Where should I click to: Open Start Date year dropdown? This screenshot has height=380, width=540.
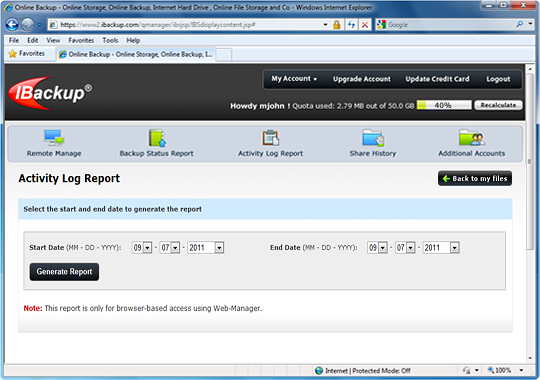[219, 248]
